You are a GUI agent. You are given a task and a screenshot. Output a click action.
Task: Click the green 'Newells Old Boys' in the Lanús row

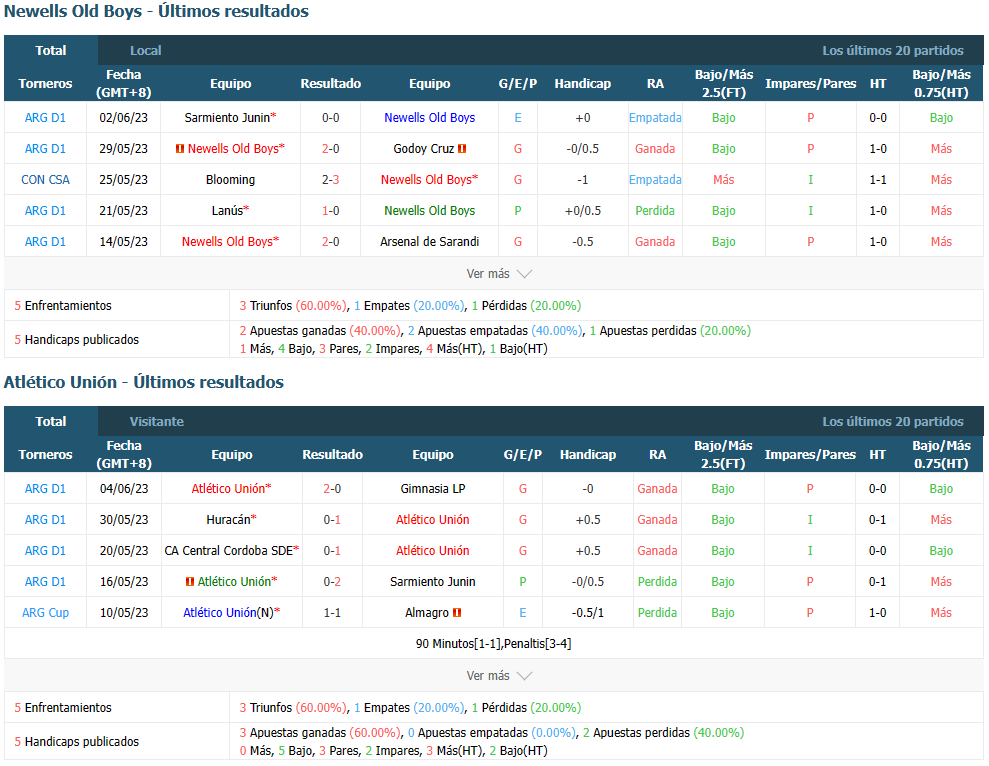tap(430, 211)
